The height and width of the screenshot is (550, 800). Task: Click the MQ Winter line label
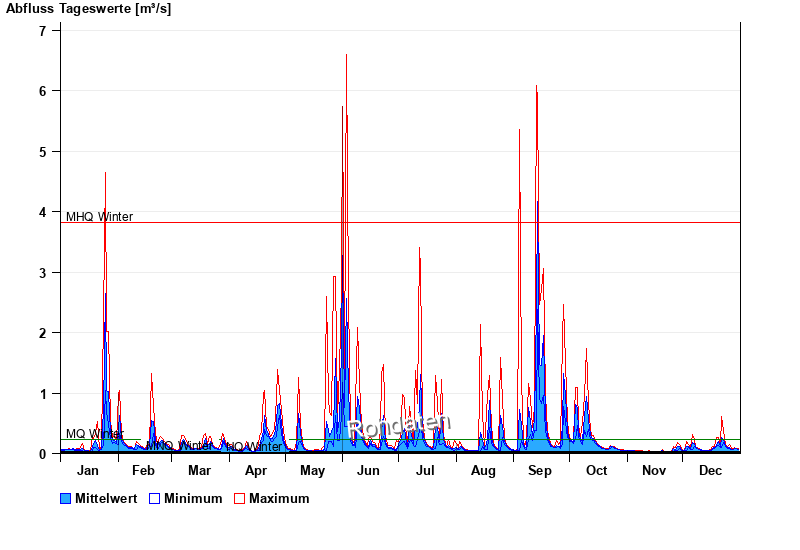(94, 434)
